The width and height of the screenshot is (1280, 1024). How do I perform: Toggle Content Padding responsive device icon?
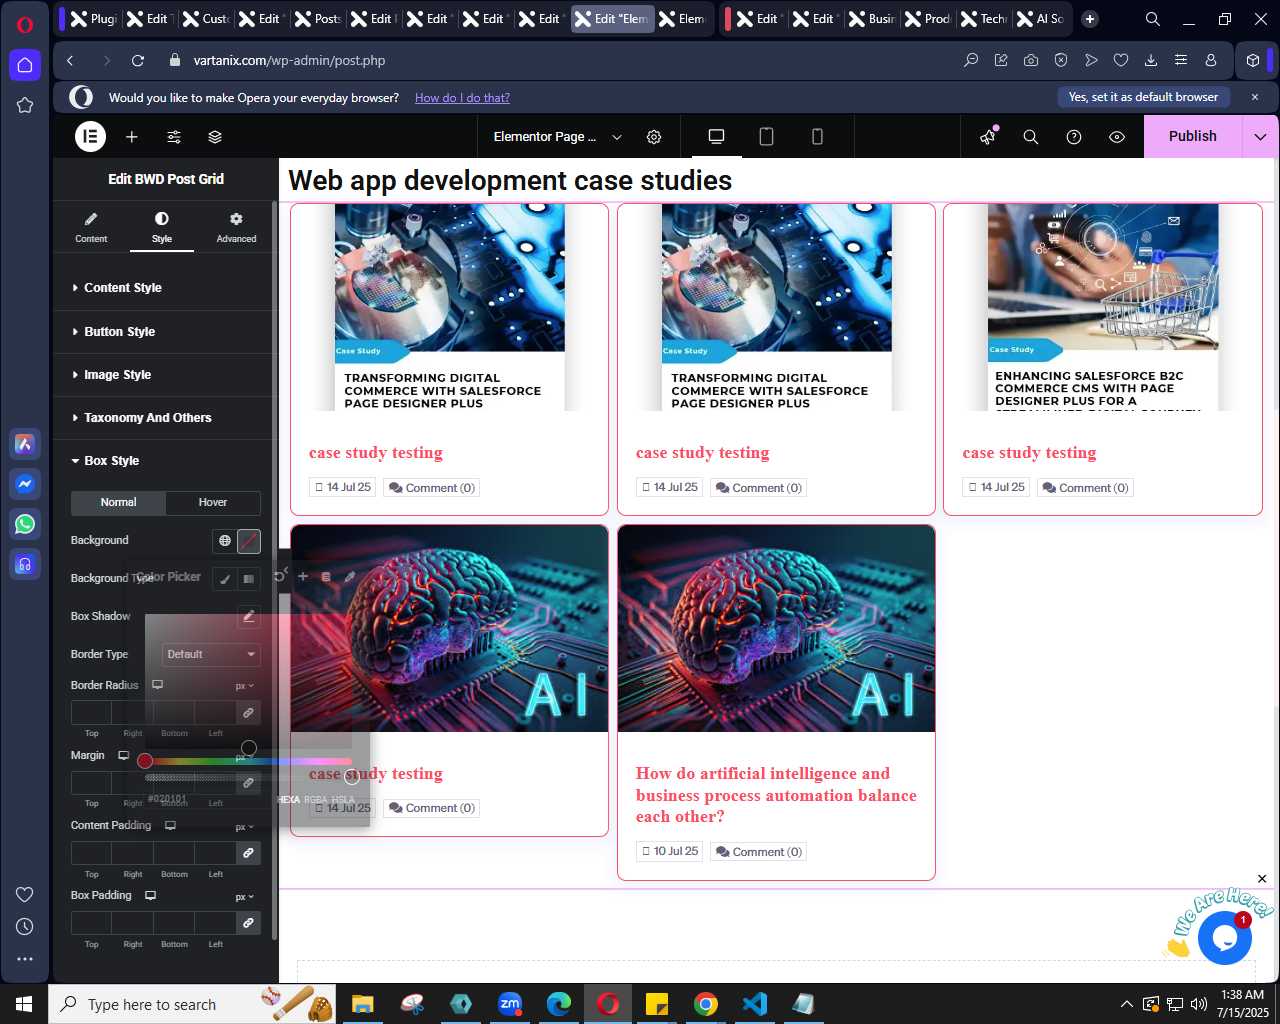170,826
